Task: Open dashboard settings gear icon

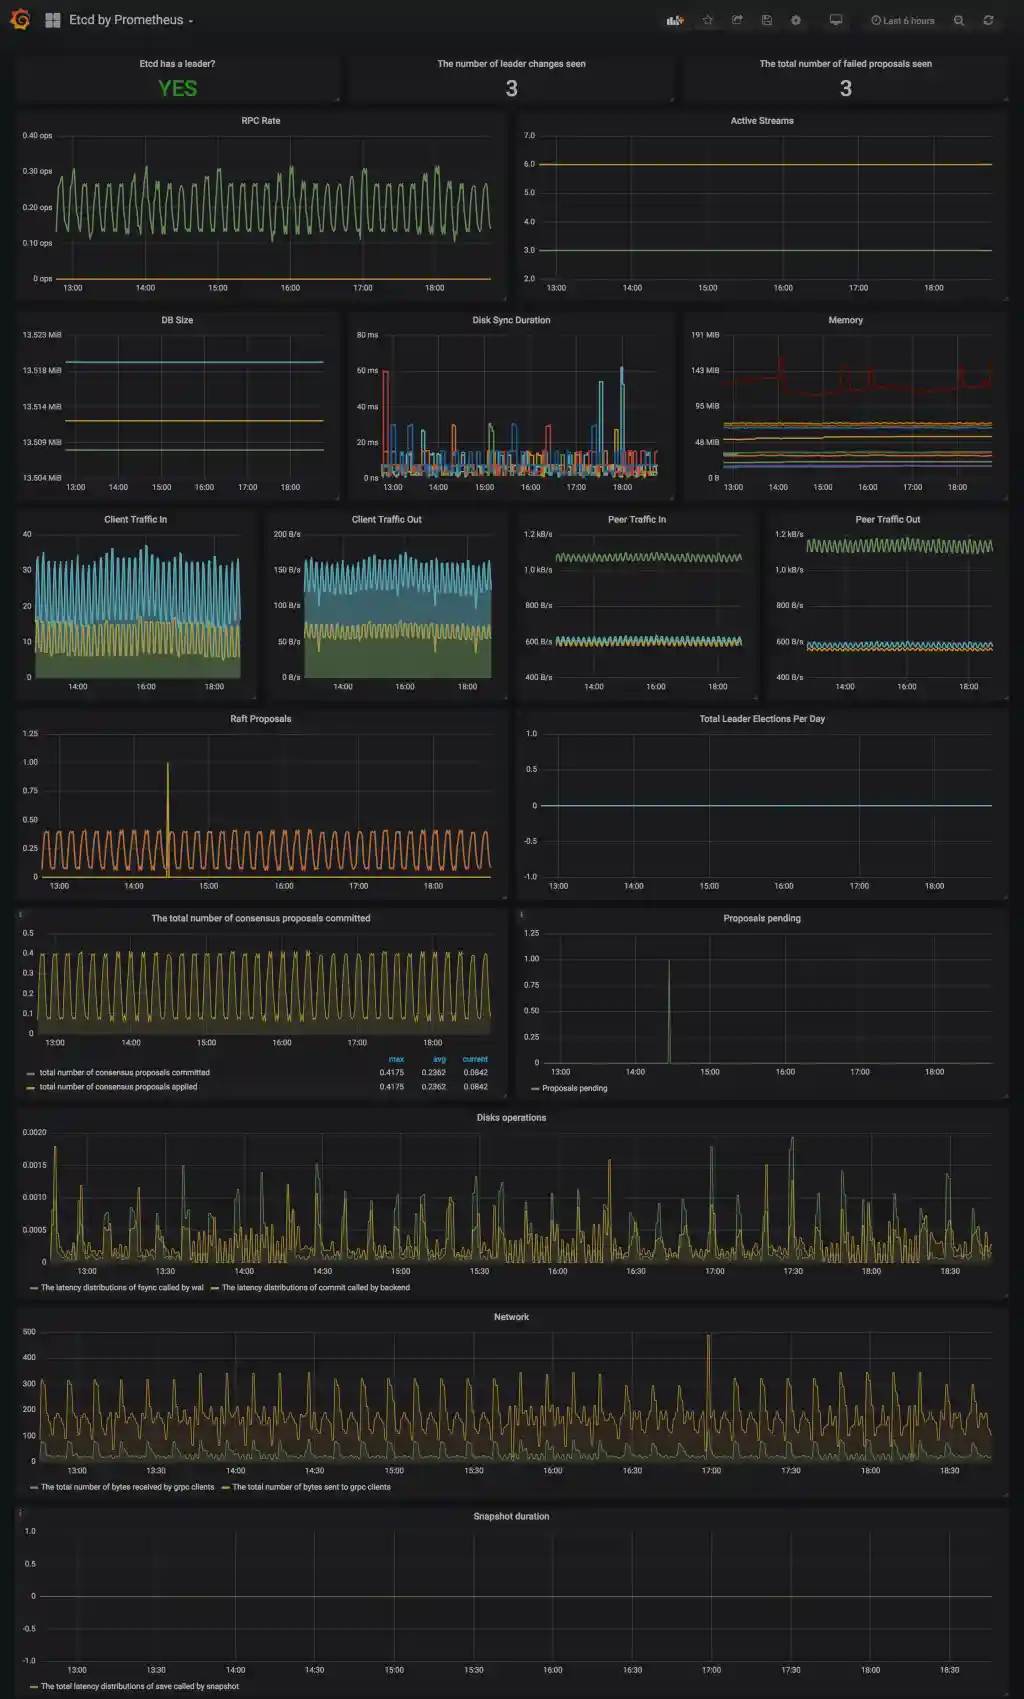Action: [796, 20]
